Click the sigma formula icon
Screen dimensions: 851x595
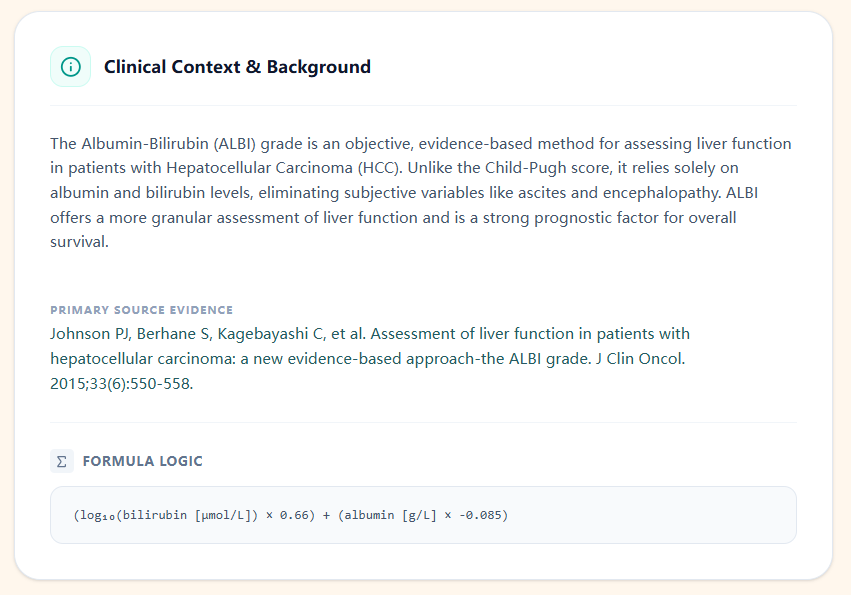[x=62, y=461]
